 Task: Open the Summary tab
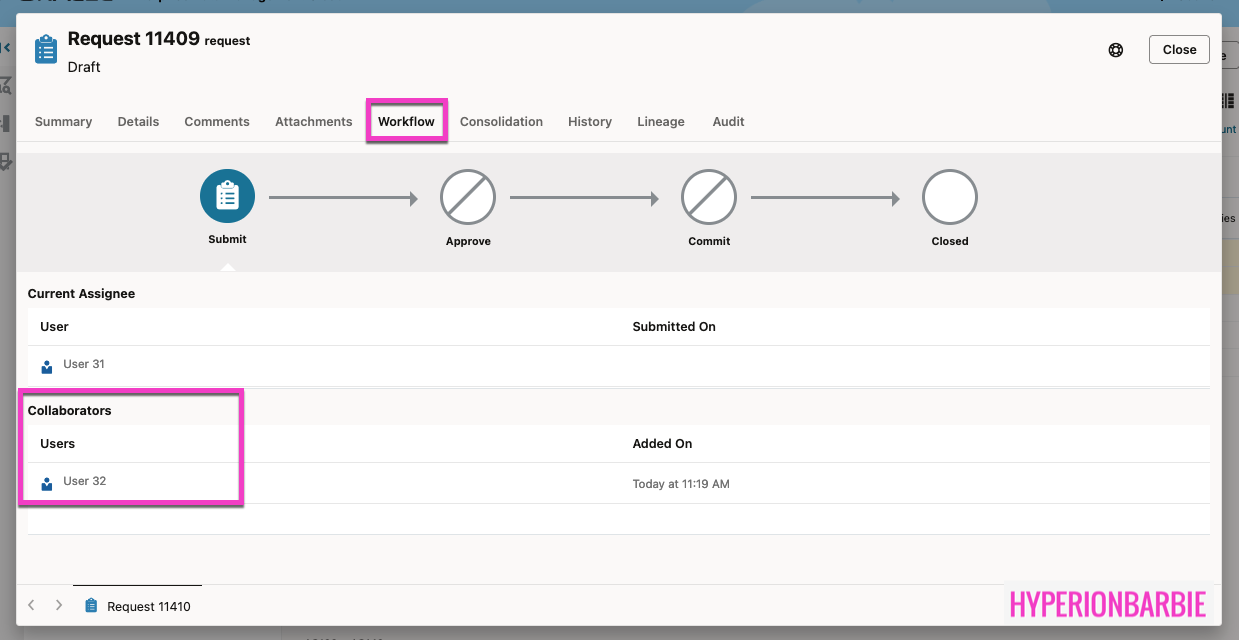coord(63,122)
